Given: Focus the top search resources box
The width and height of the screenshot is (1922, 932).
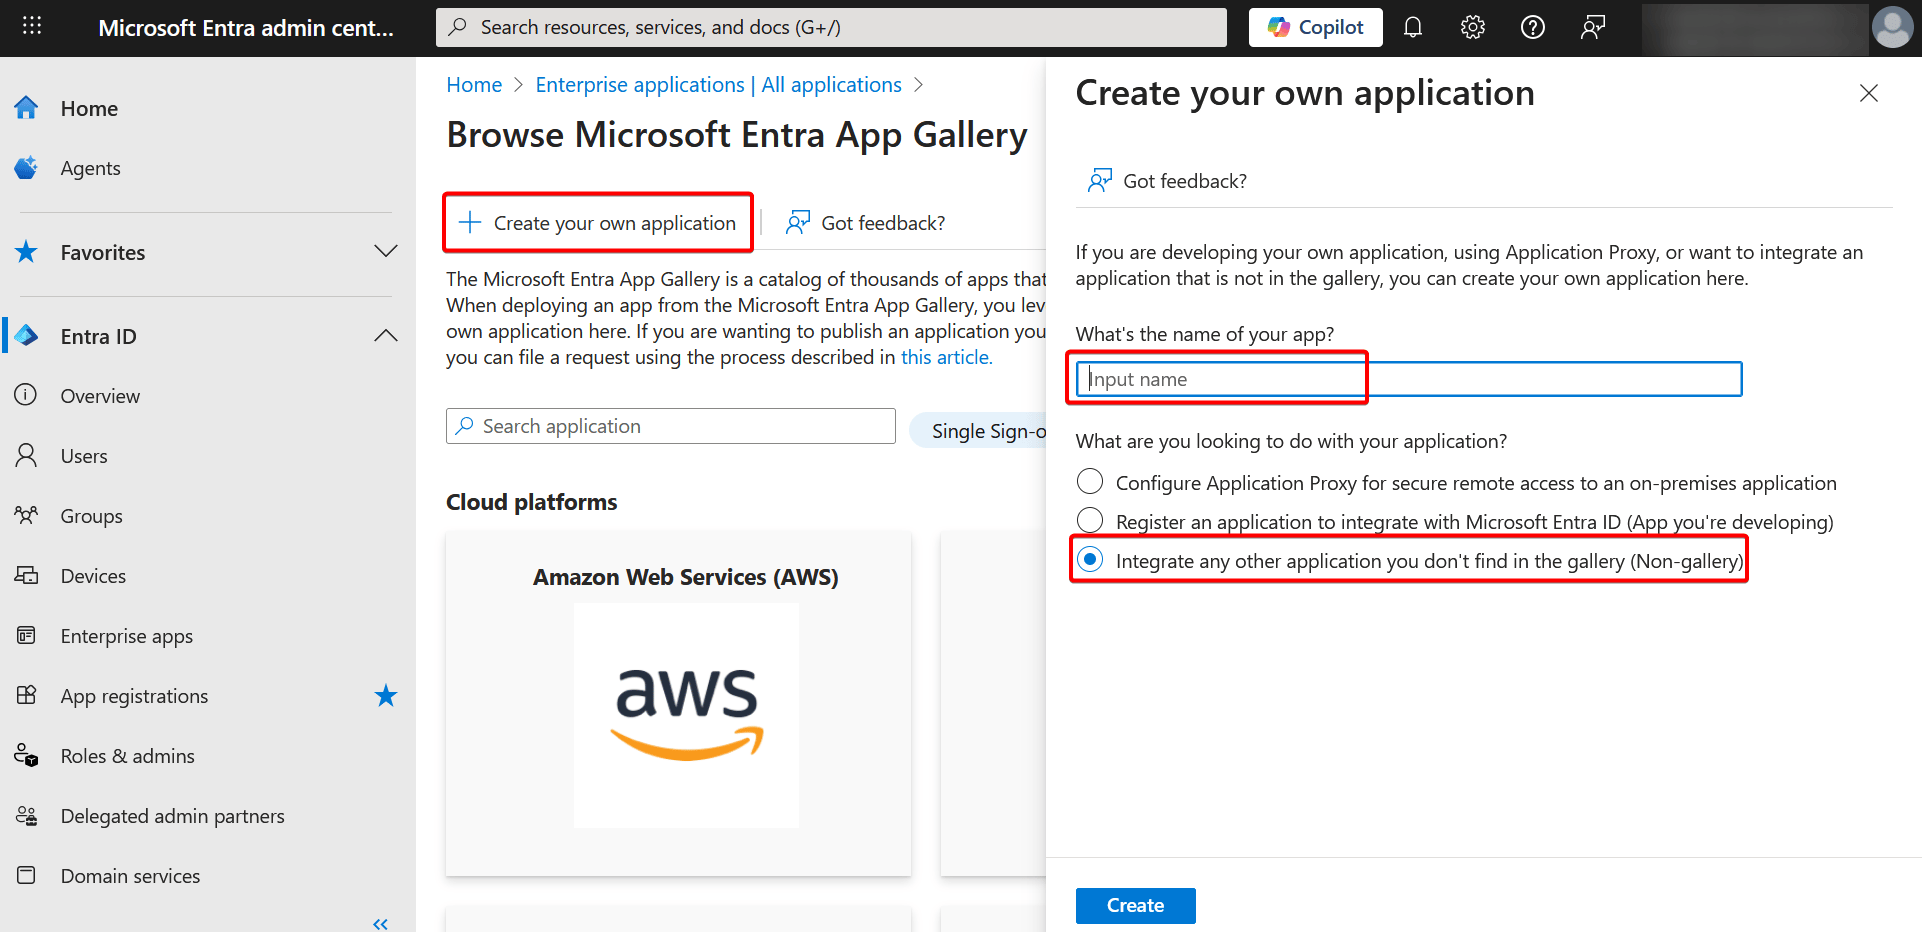Looking at the screenshot, I should pos(831,27).
